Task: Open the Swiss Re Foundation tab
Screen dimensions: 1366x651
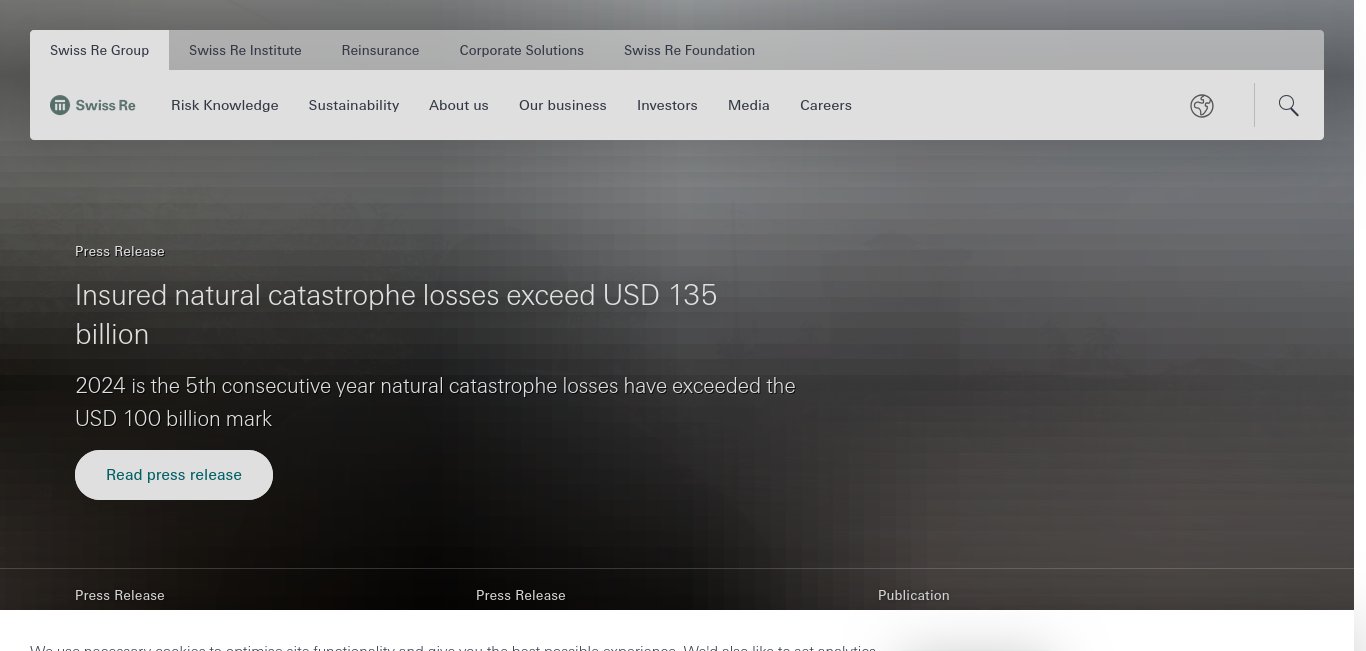Action: pos(689,50)
